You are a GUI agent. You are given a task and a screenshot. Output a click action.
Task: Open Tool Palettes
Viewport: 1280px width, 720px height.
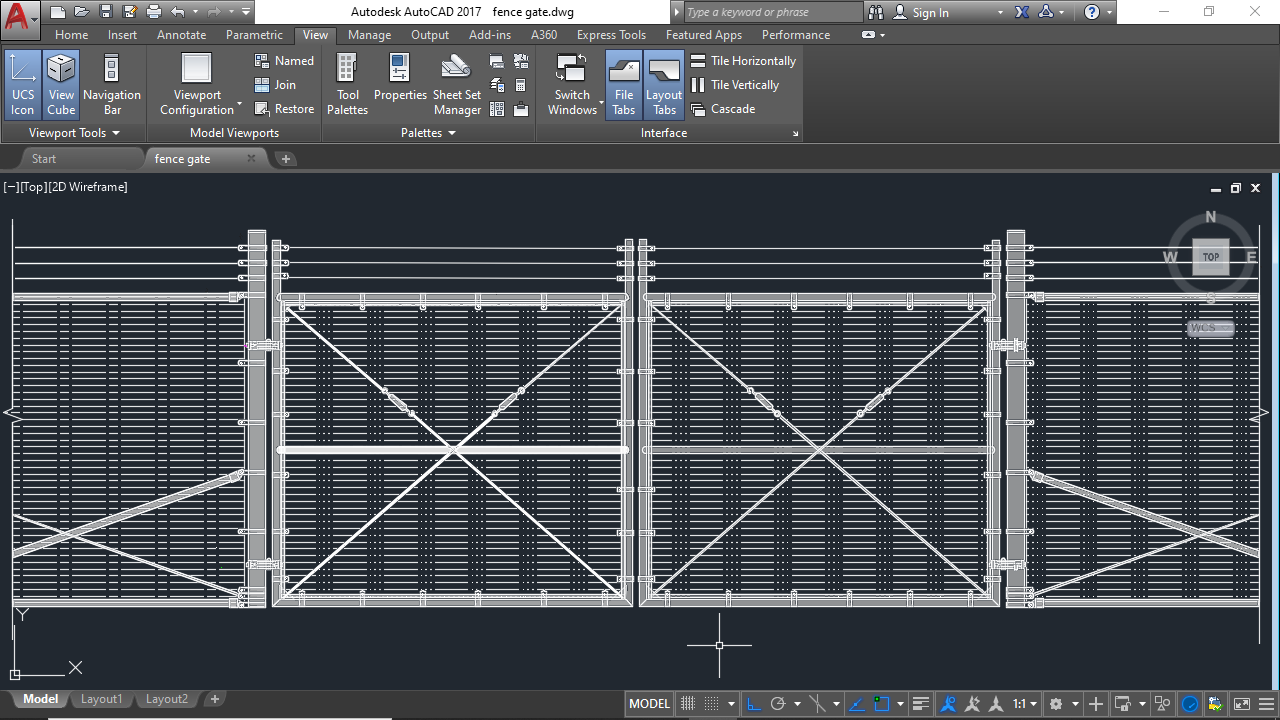[x=347, y=85]
